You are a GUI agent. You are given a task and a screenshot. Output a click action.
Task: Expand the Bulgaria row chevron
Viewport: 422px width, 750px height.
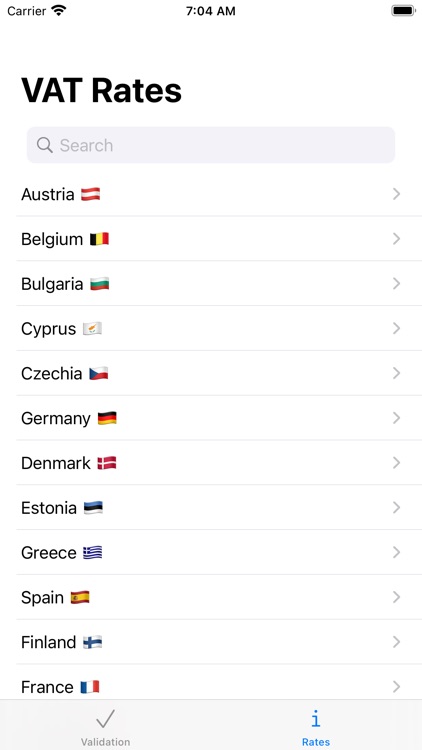396,284
